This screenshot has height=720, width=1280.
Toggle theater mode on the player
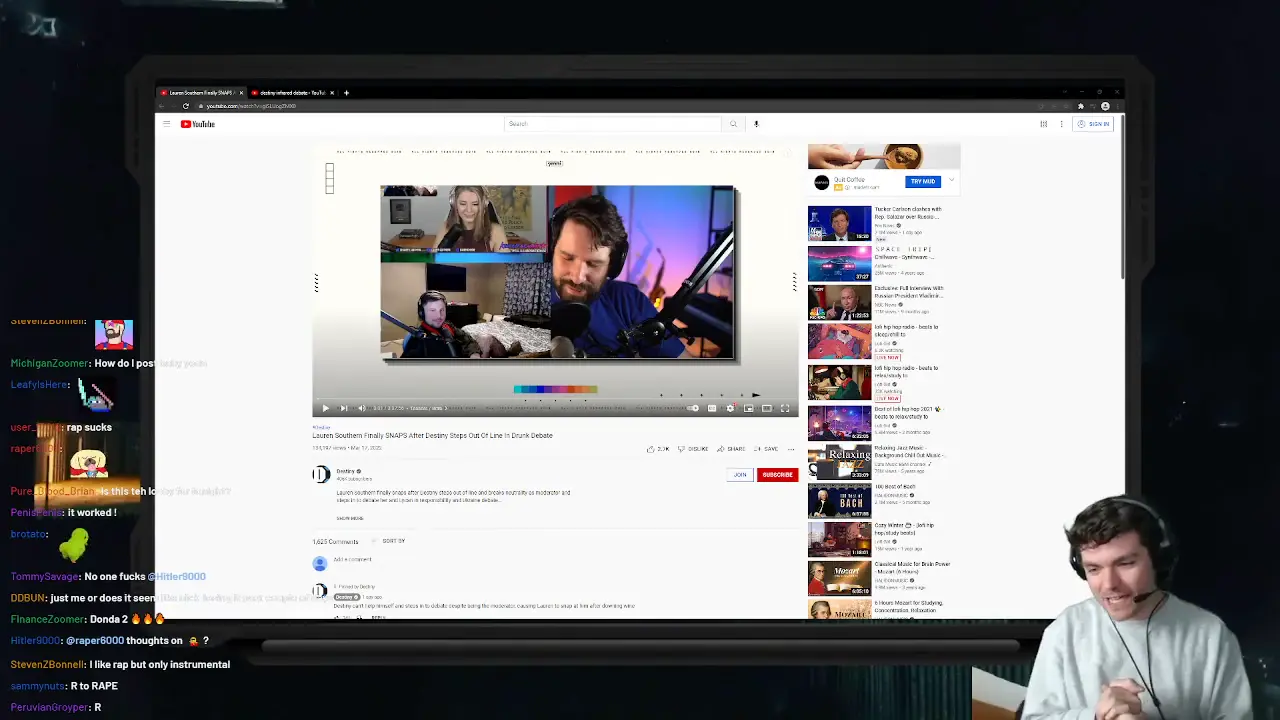point(767,408)
